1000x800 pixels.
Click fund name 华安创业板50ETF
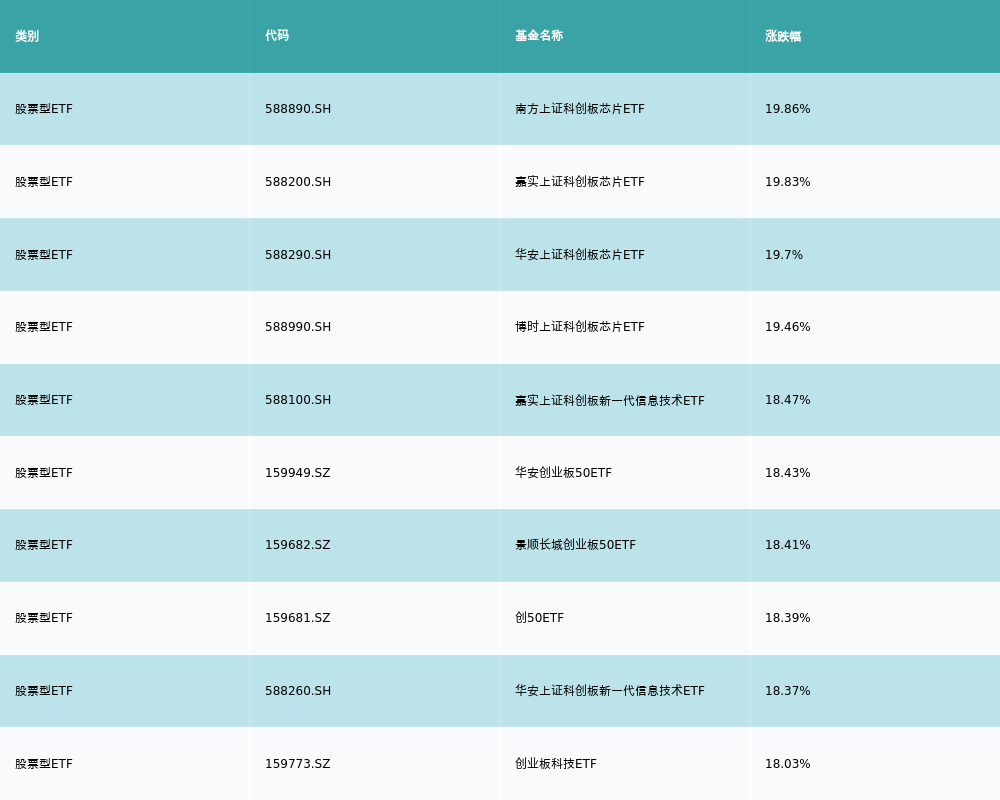(563, 473)
